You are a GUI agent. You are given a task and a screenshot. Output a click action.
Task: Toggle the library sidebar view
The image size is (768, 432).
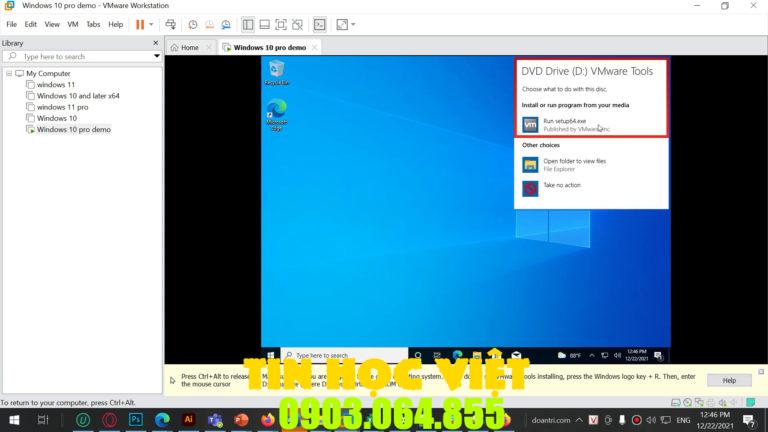[248, 24]
